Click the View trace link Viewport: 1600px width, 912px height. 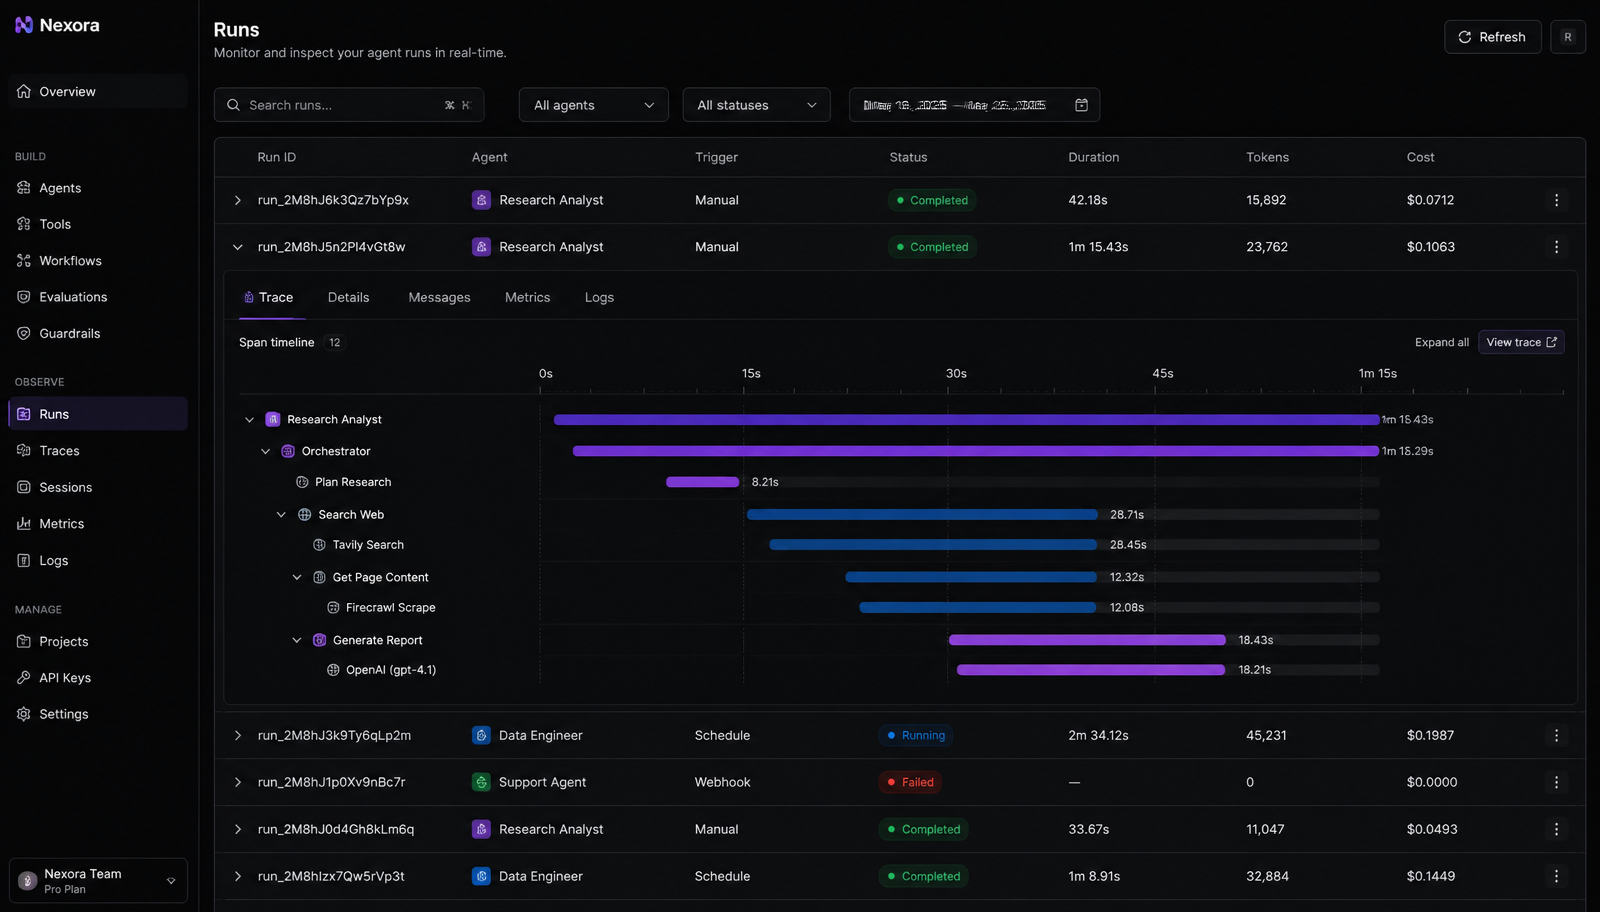click(1521, 342)
